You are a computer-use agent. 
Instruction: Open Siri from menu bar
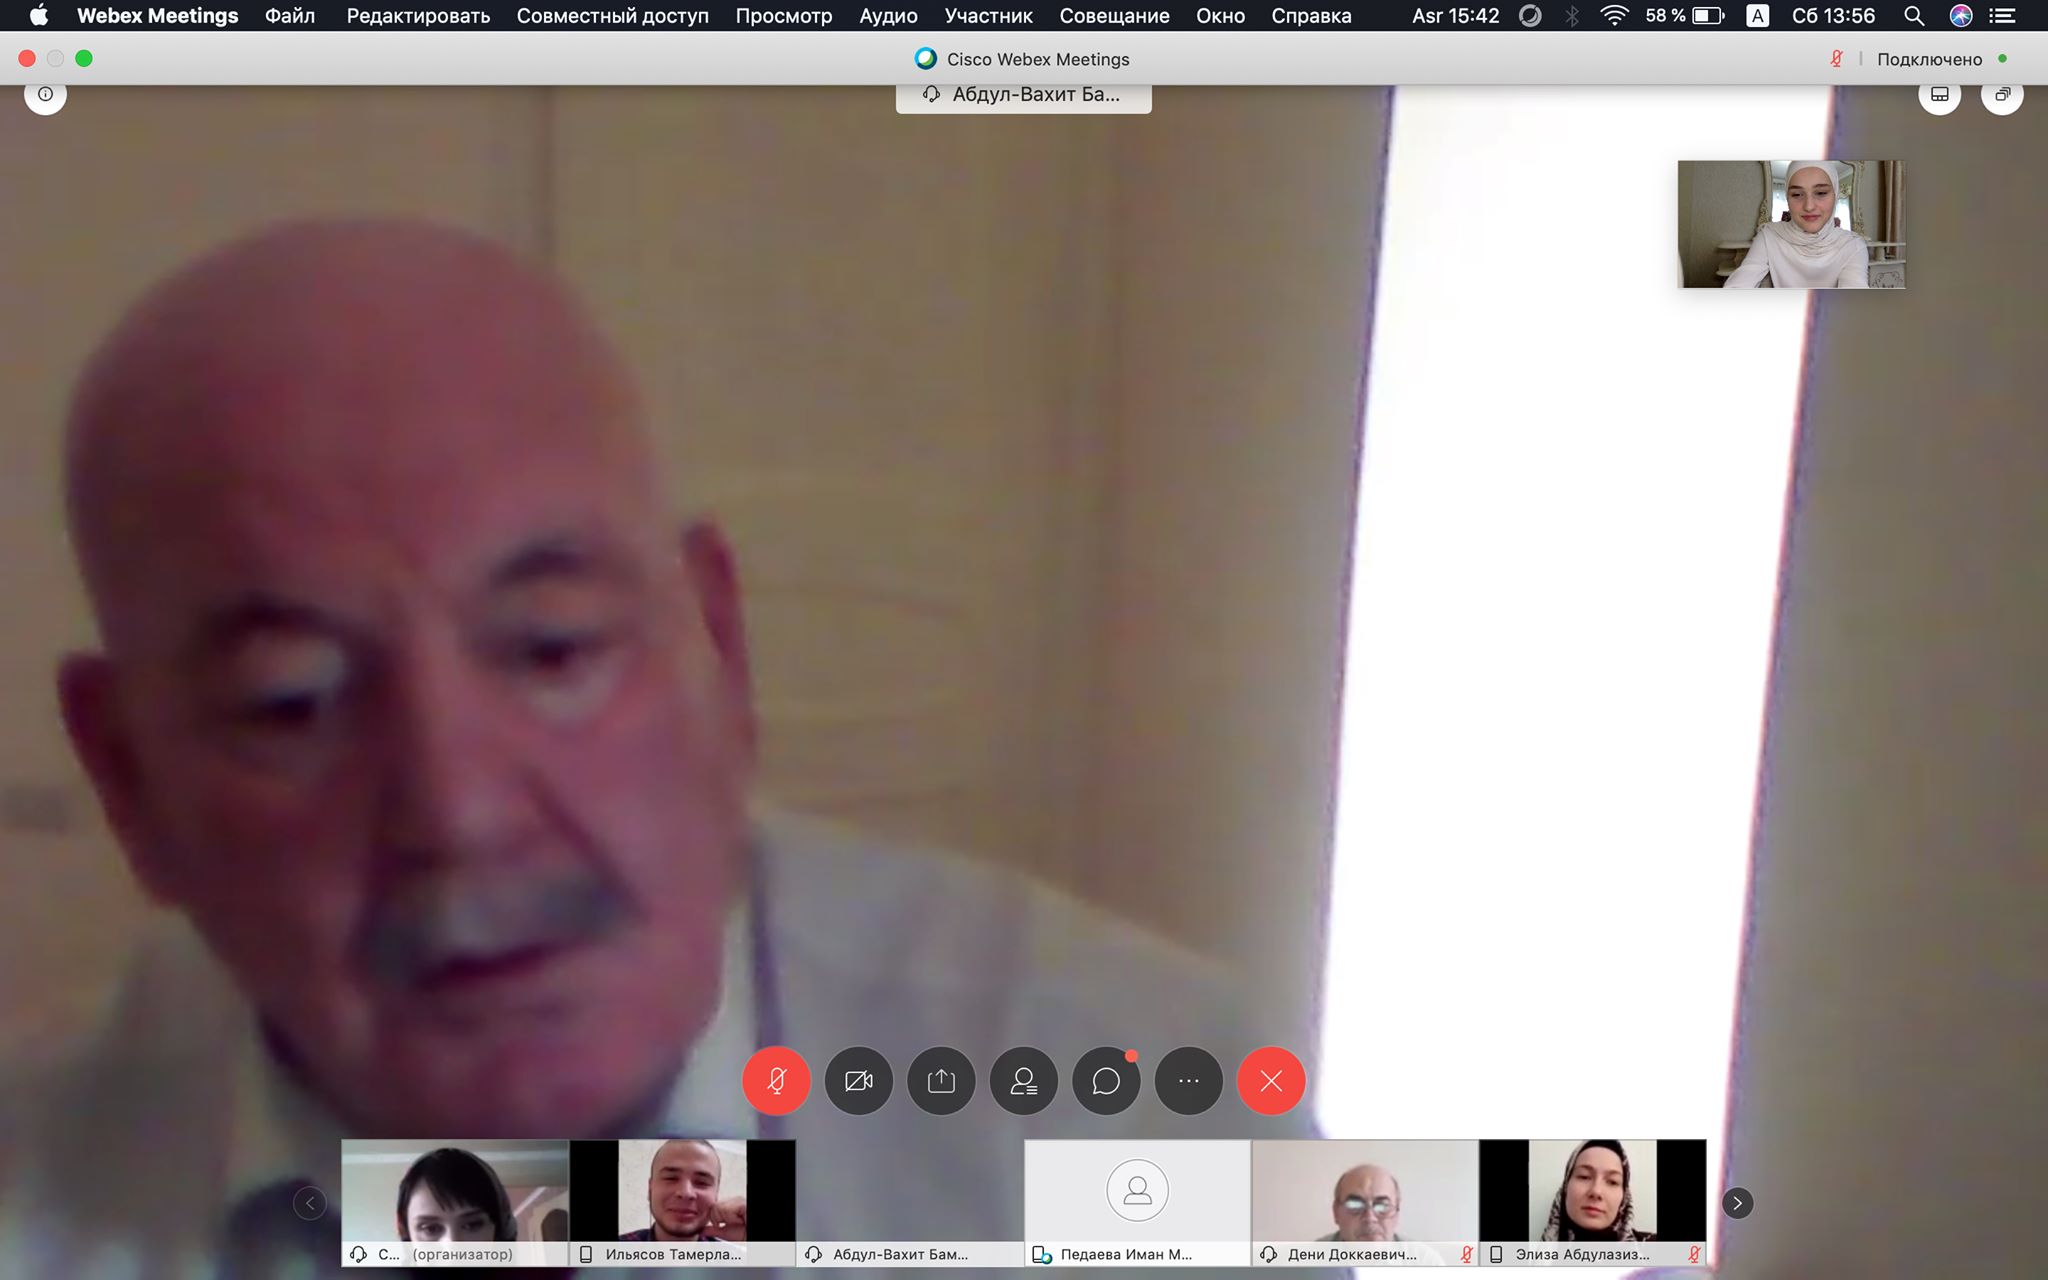1961,16
